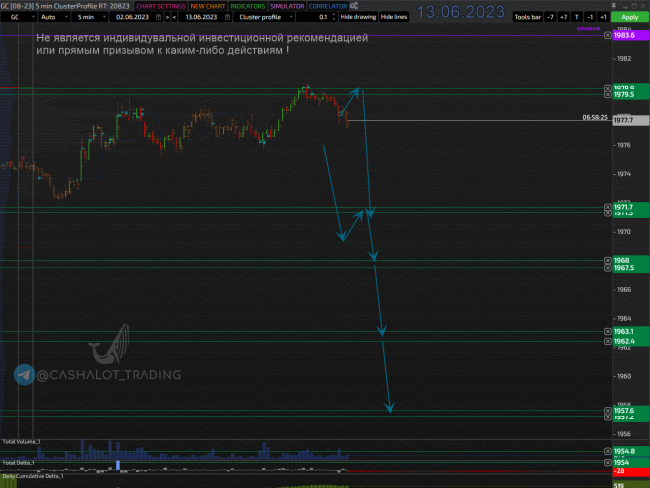Toggle Hide drawing
Viewport: 650px width, 488px height.
click(x=358, y=17)
